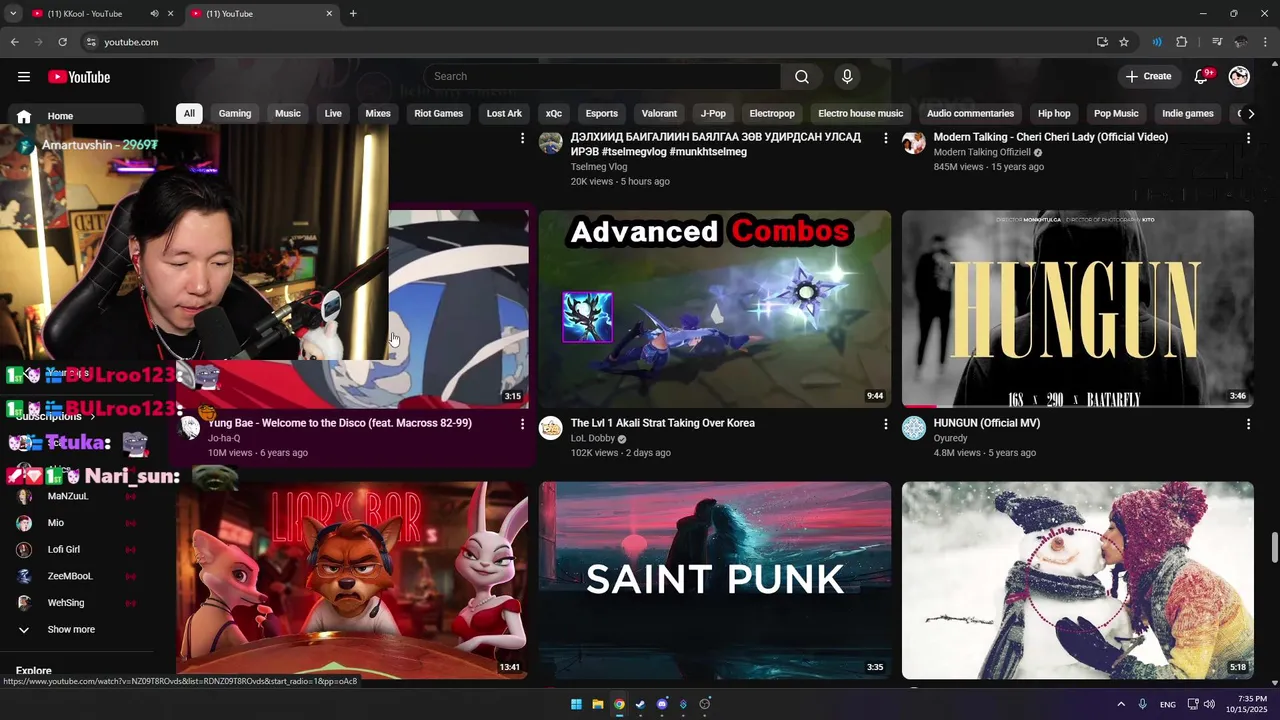Open WehSing subscription

66,603
